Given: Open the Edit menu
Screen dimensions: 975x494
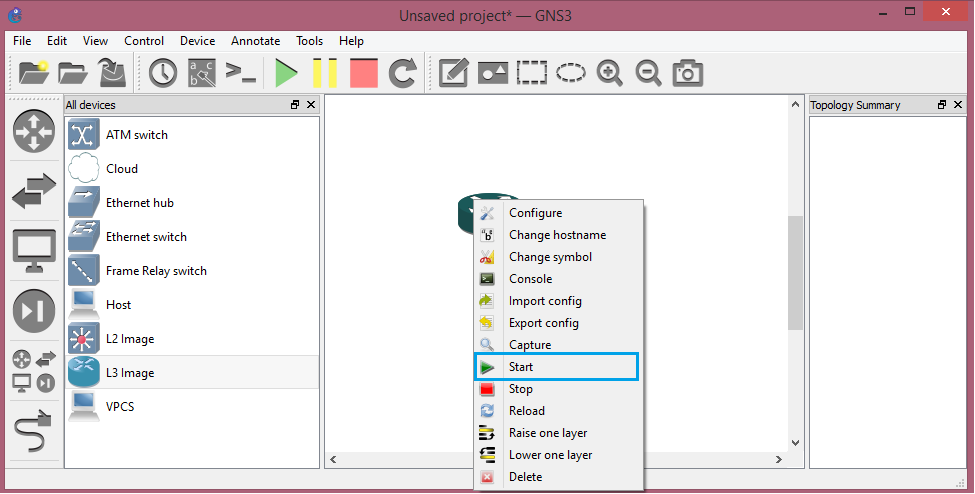Looking at the screenshot, I should (57, 40).
